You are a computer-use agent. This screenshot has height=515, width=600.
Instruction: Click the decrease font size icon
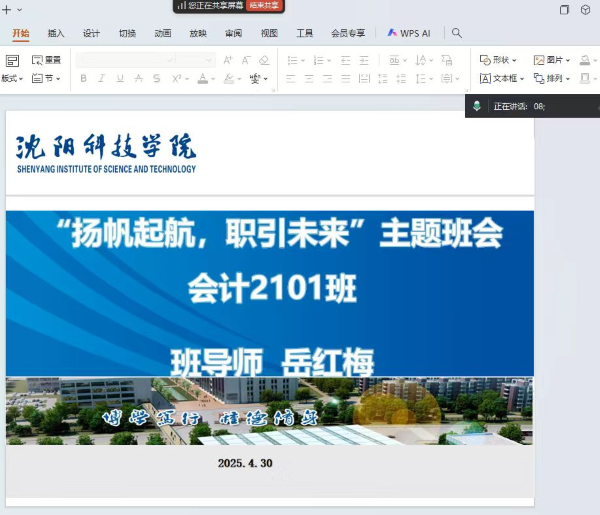coord(245,60)
